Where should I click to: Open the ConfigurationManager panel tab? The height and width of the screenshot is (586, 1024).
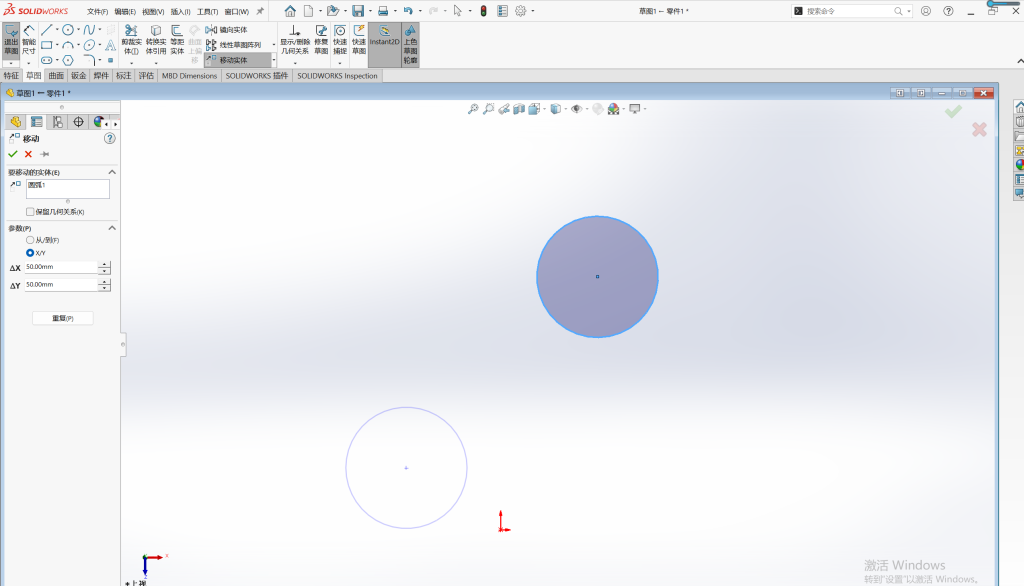coord(57,122)
